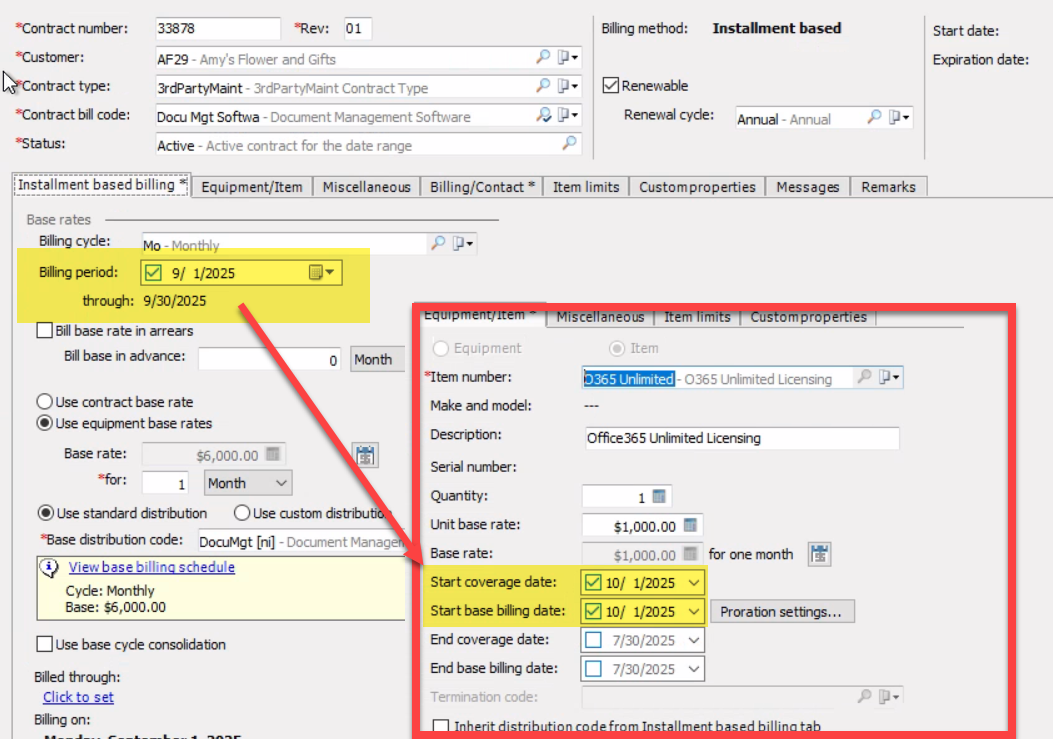Switch to the Billing/Contact tab
Viewport: 1053px width, 739px height.
click(x=482, y=187)
